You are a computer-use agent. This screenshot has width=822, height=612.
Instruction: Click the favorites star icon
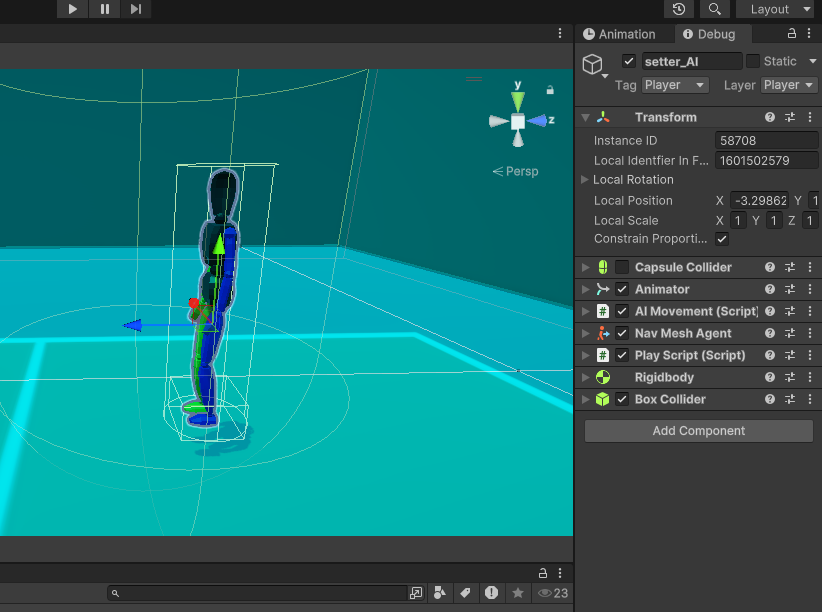(518, 593)
